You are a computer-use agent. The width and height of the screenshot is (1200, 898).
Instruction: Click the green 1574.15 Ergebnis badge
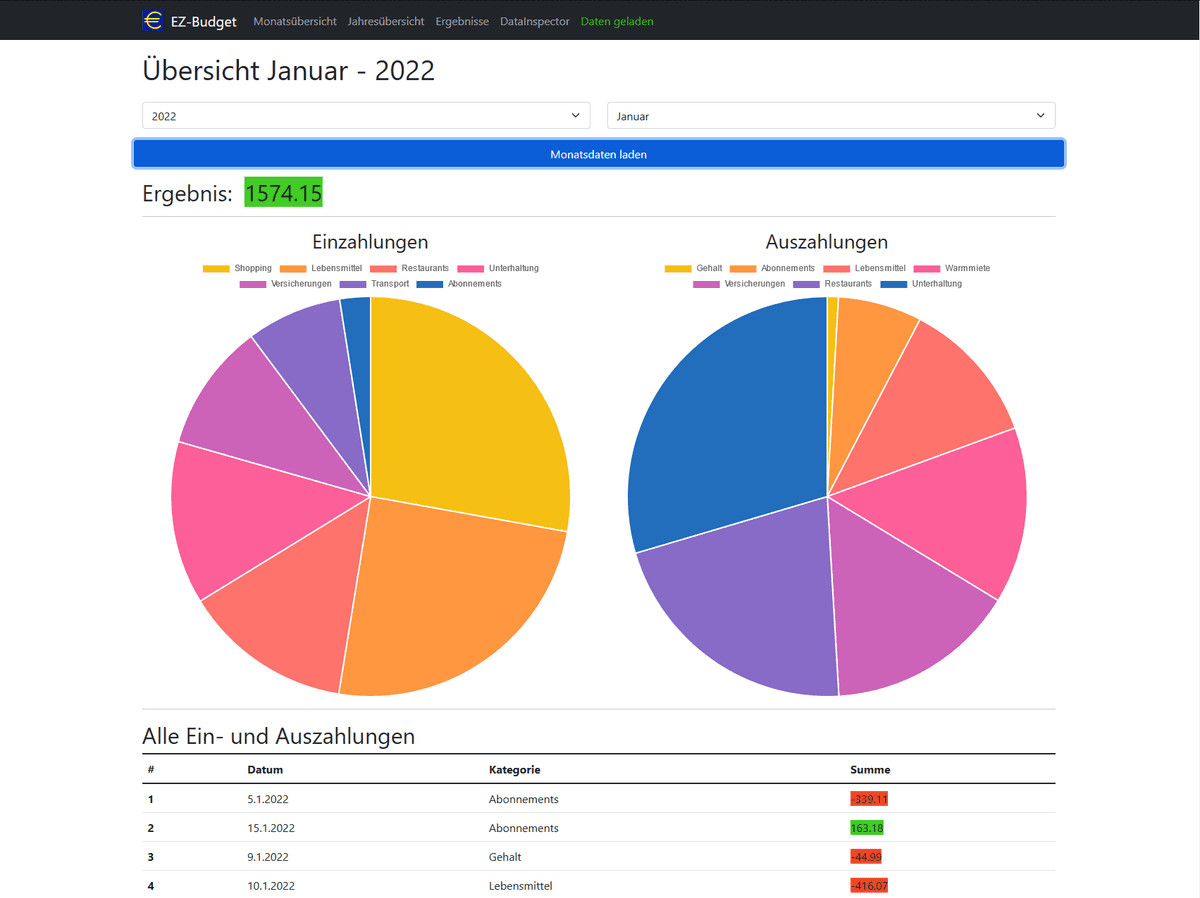284,193
